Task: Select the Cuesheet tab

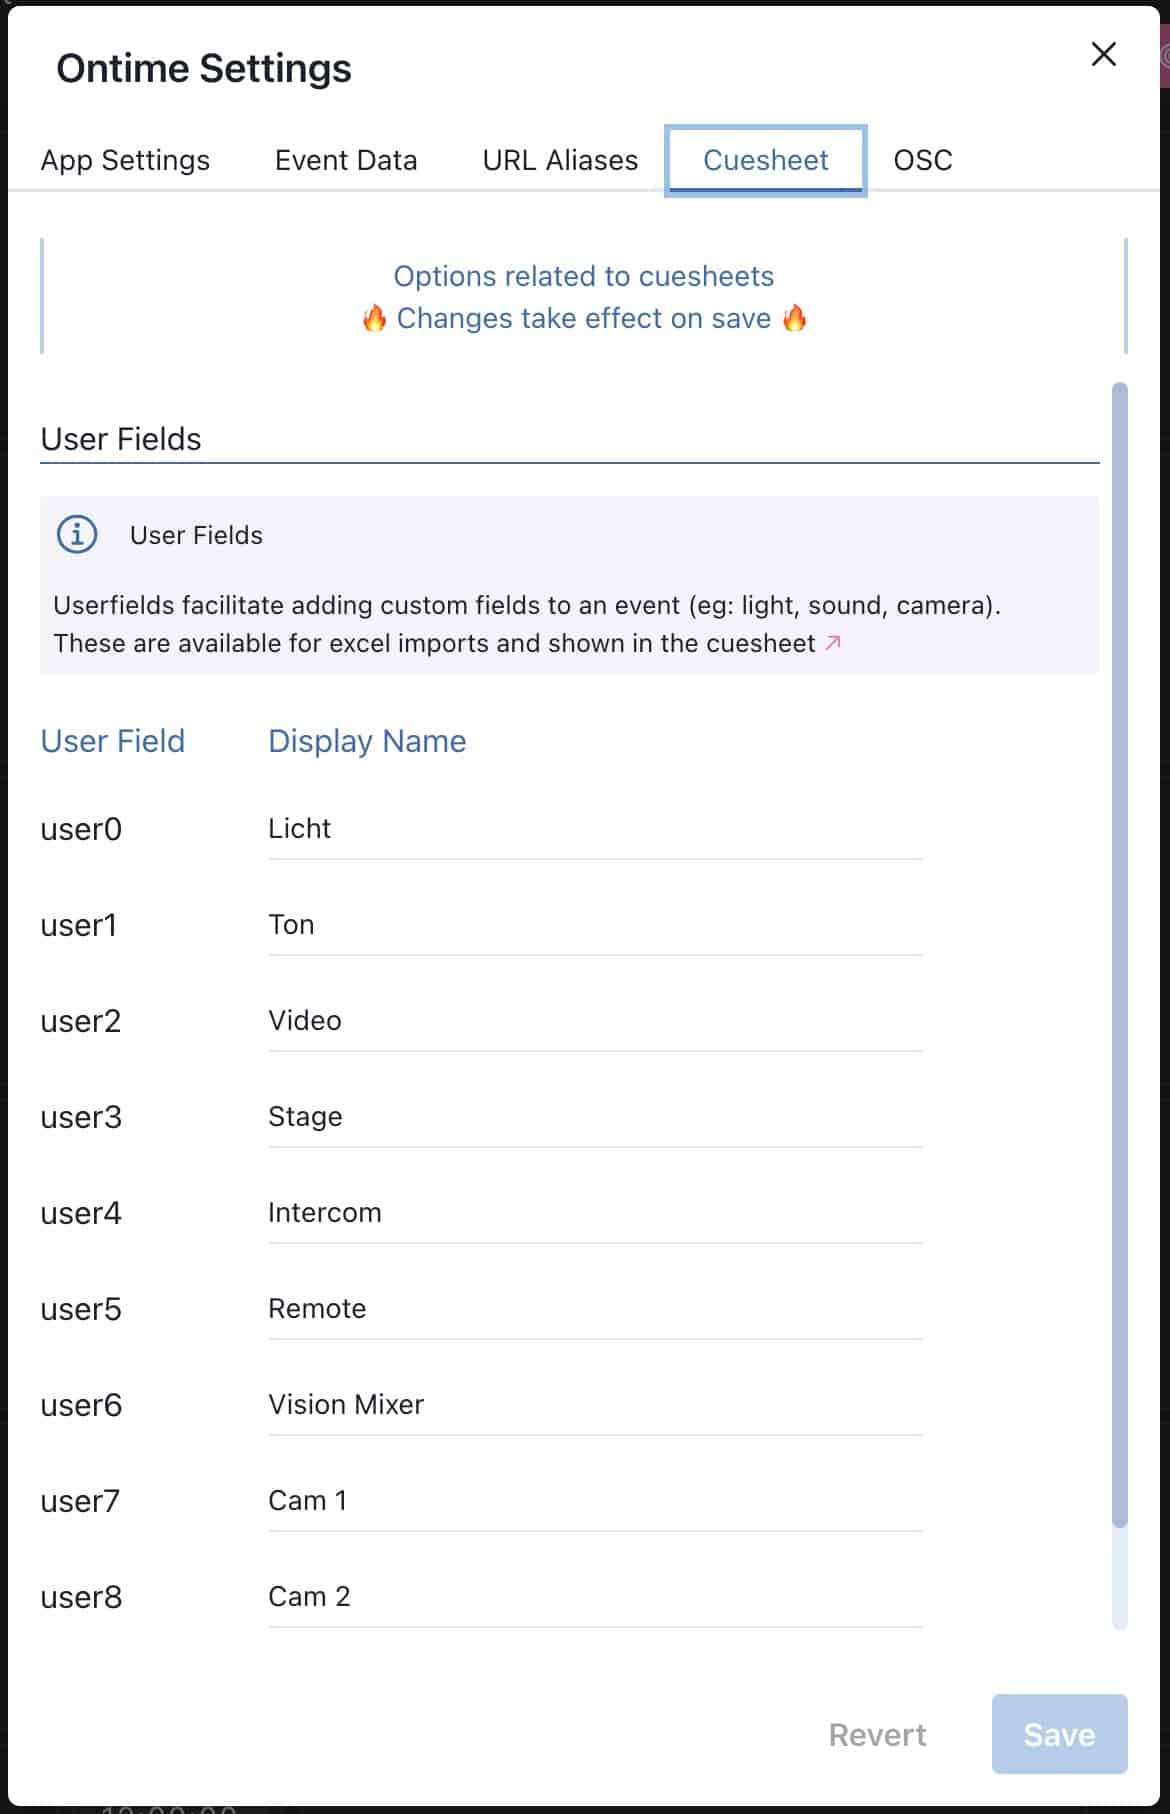Action: pos(765,160)
